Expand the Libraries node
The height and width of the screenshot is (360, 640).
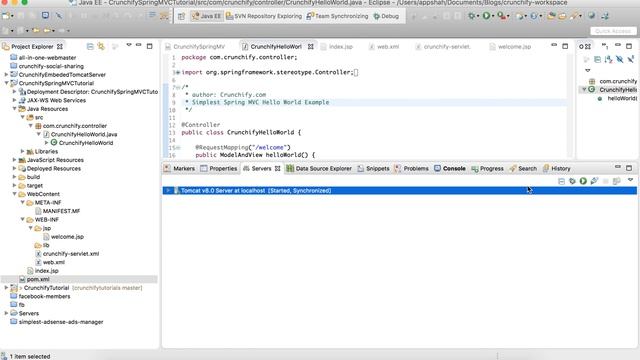tap(23, 151)
